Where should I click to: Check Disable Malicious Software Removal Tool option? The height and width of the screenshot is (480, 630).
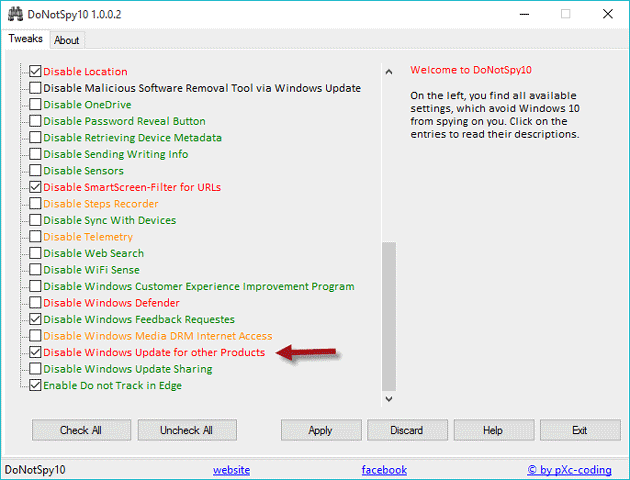(x=35, y=88)
